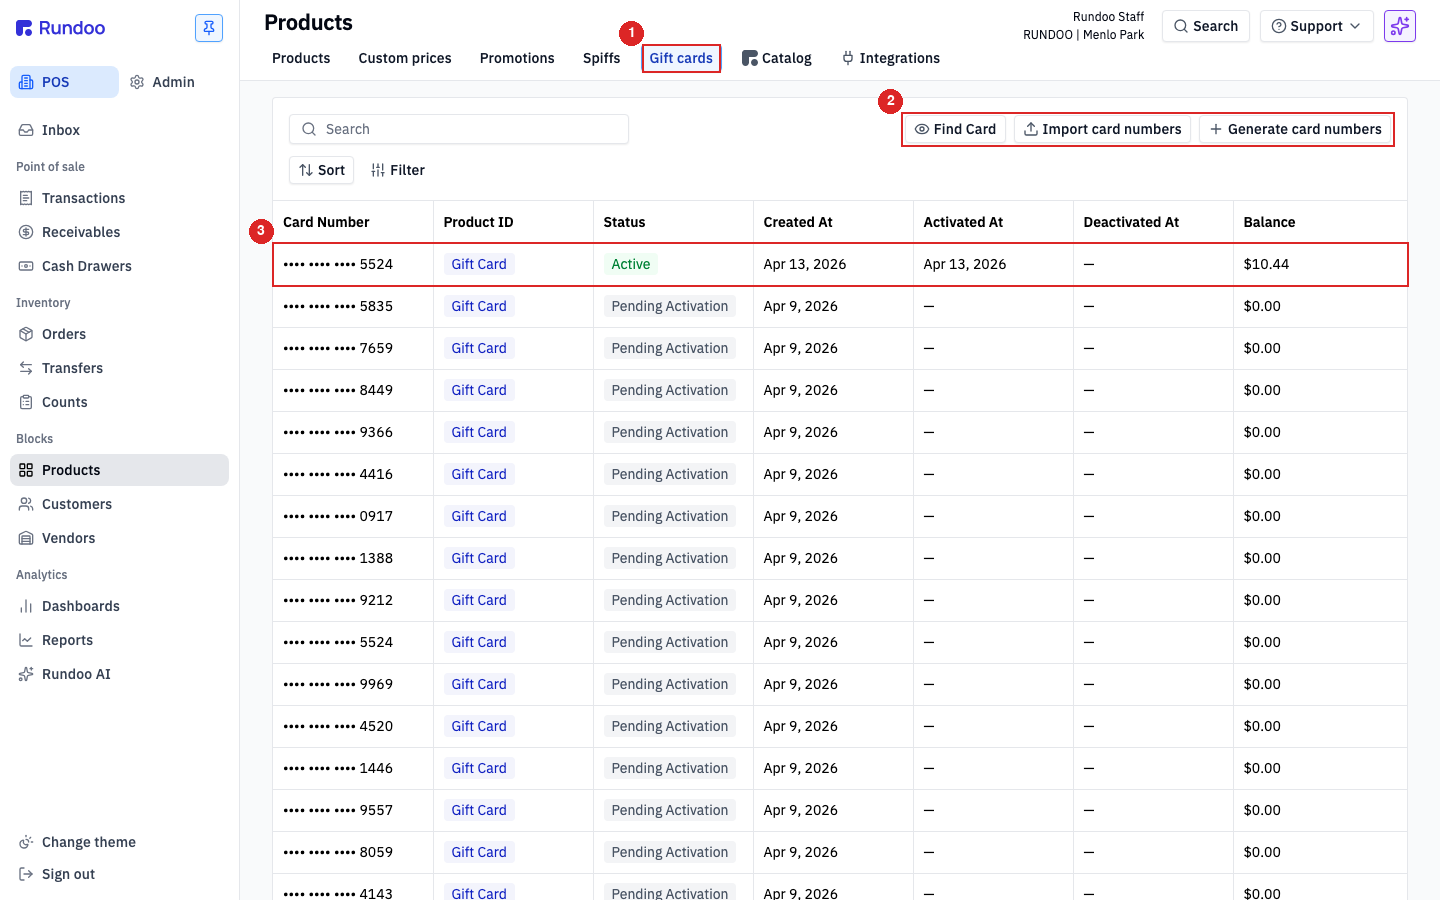The width and height of the screenshot is (1440, 900).
Task: Click Pending Activation for card 5835
Action: (x=670, y=306)
